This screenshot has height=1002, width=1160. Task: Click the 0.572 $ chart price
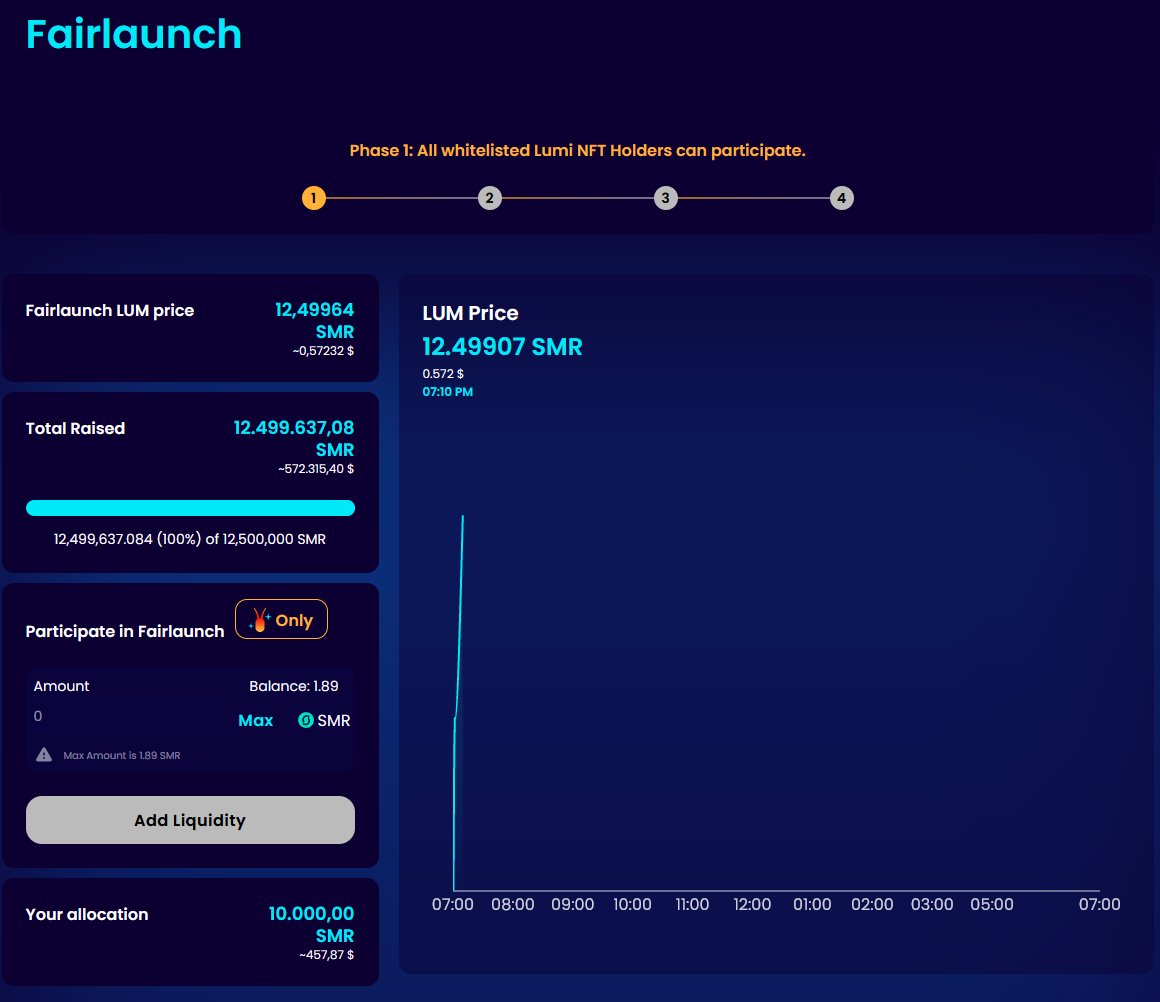pos(443,374)
